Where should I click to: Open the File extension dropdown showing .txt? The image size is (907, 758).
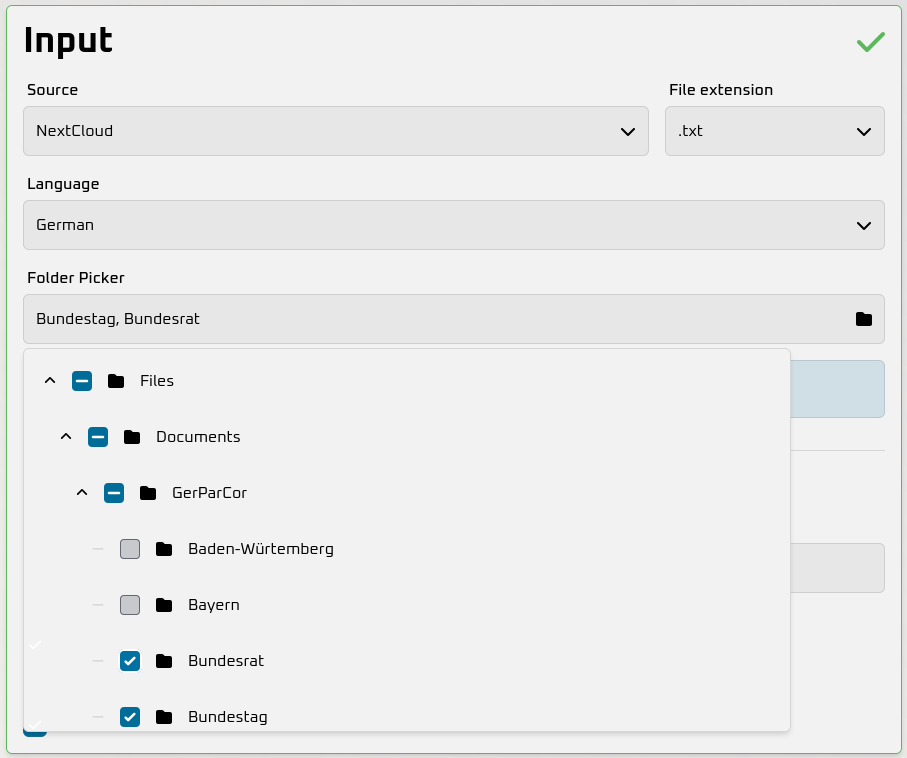[x=775, y=131]
